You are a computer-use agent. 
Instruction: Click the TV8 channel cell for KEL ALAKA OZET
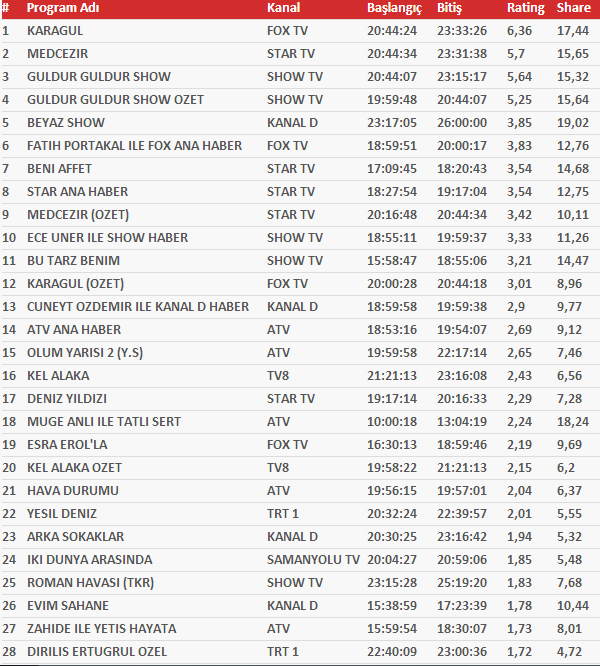tap(278, 467)
